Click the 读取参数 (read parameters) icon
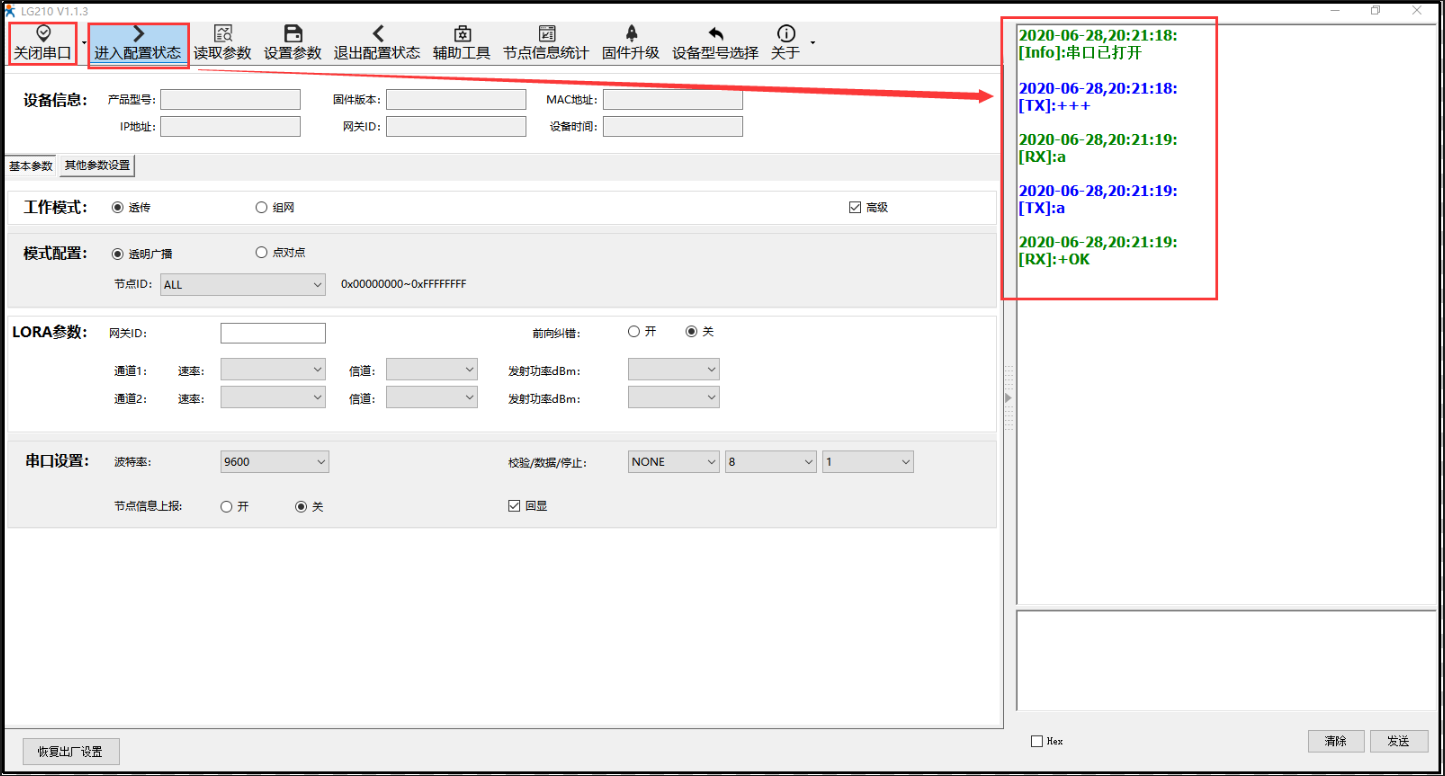 223,35
